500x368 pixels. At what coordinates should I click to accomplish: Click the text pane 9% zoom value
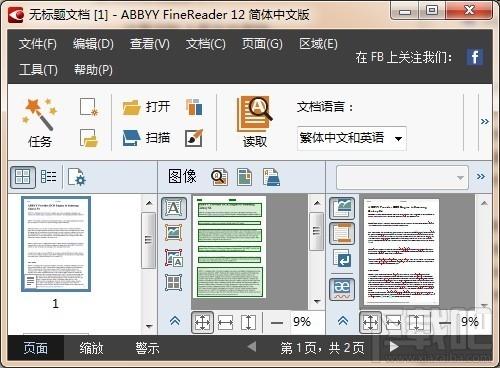point(470,322)
